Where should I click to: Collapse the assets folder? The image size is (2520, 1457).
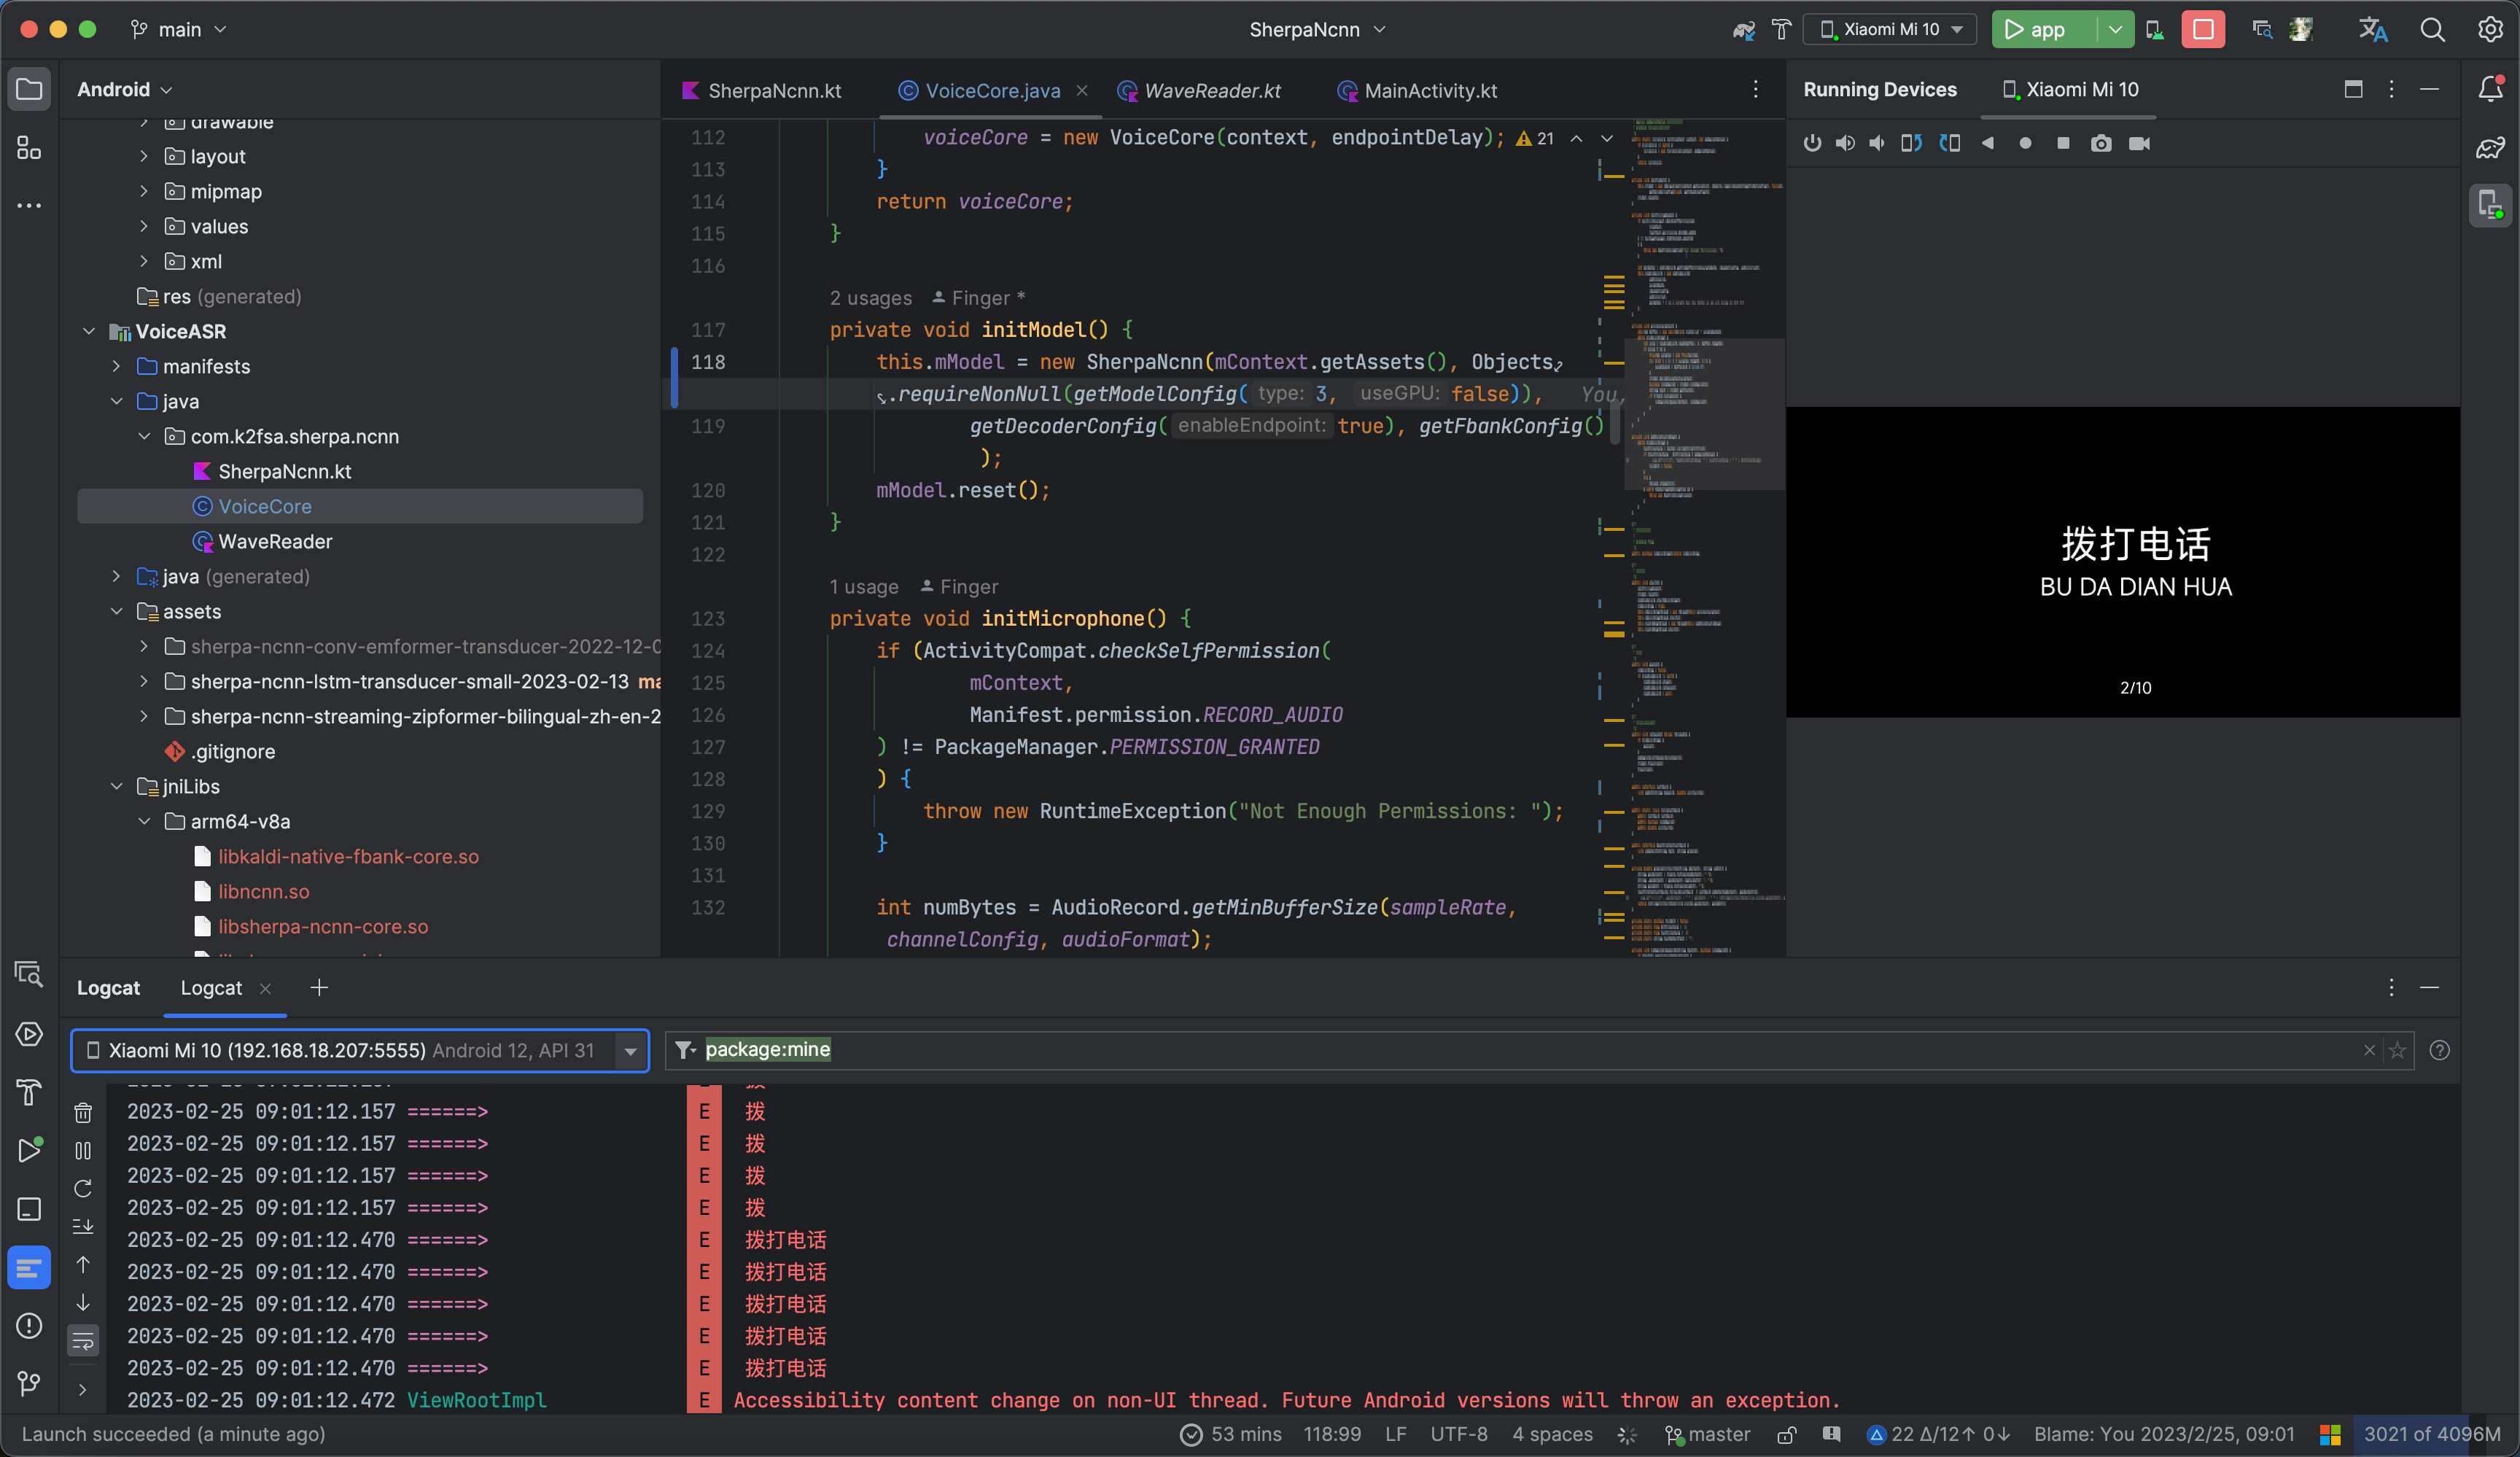(117, 611)
